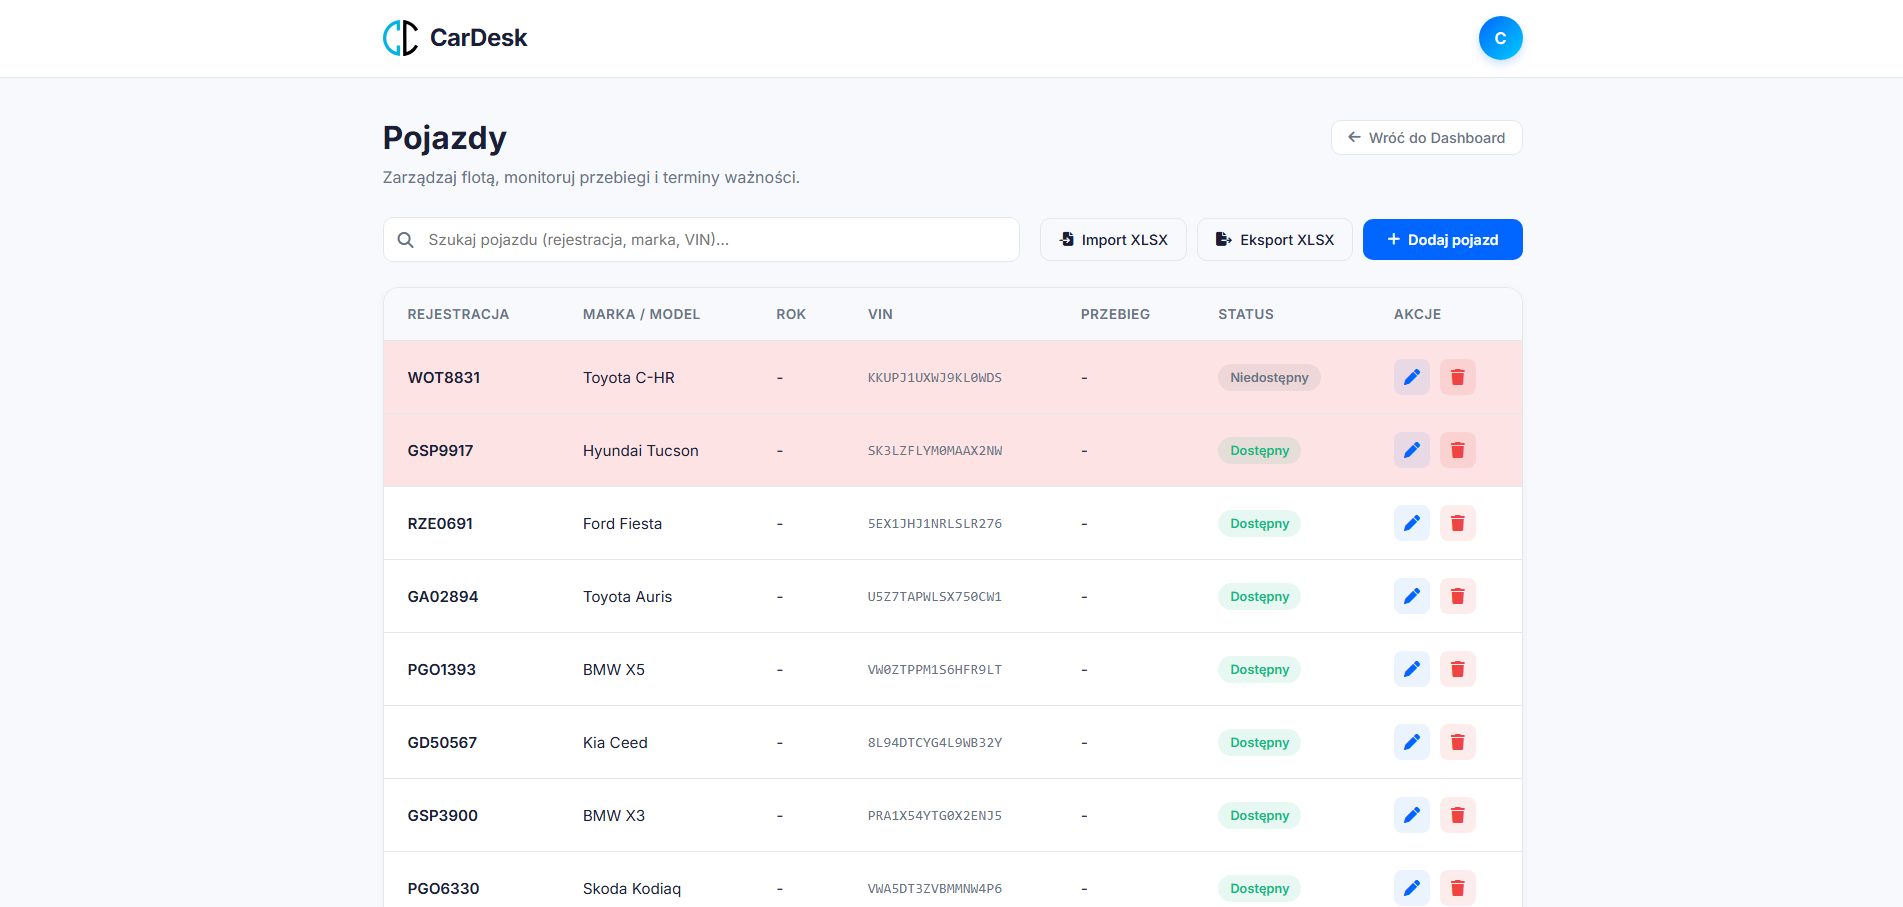Screen dimensions: 1903x907
Task: Click pencil icon for GSP9917 Hyundai Tucson
Action: tap(1411, 450)
